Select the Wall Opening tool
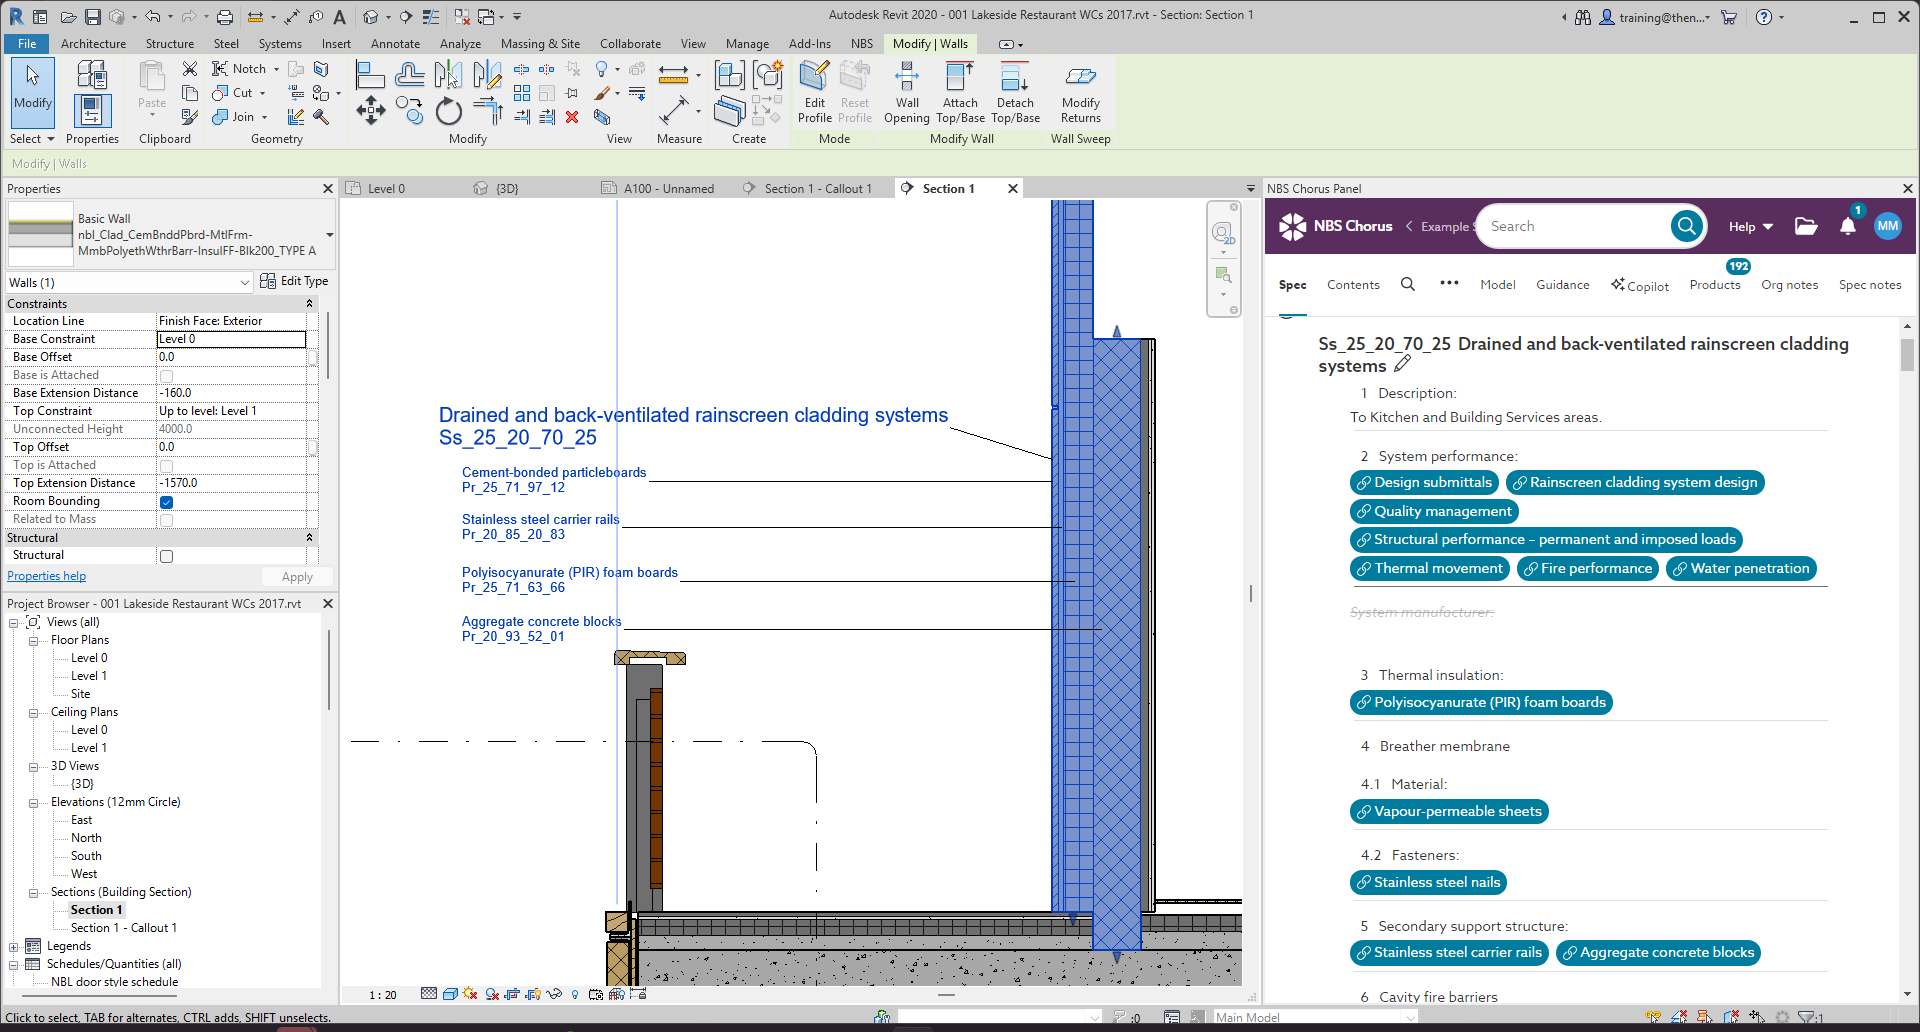The width and height of the screenshot is (1920, 1032). tap(907, 78)
